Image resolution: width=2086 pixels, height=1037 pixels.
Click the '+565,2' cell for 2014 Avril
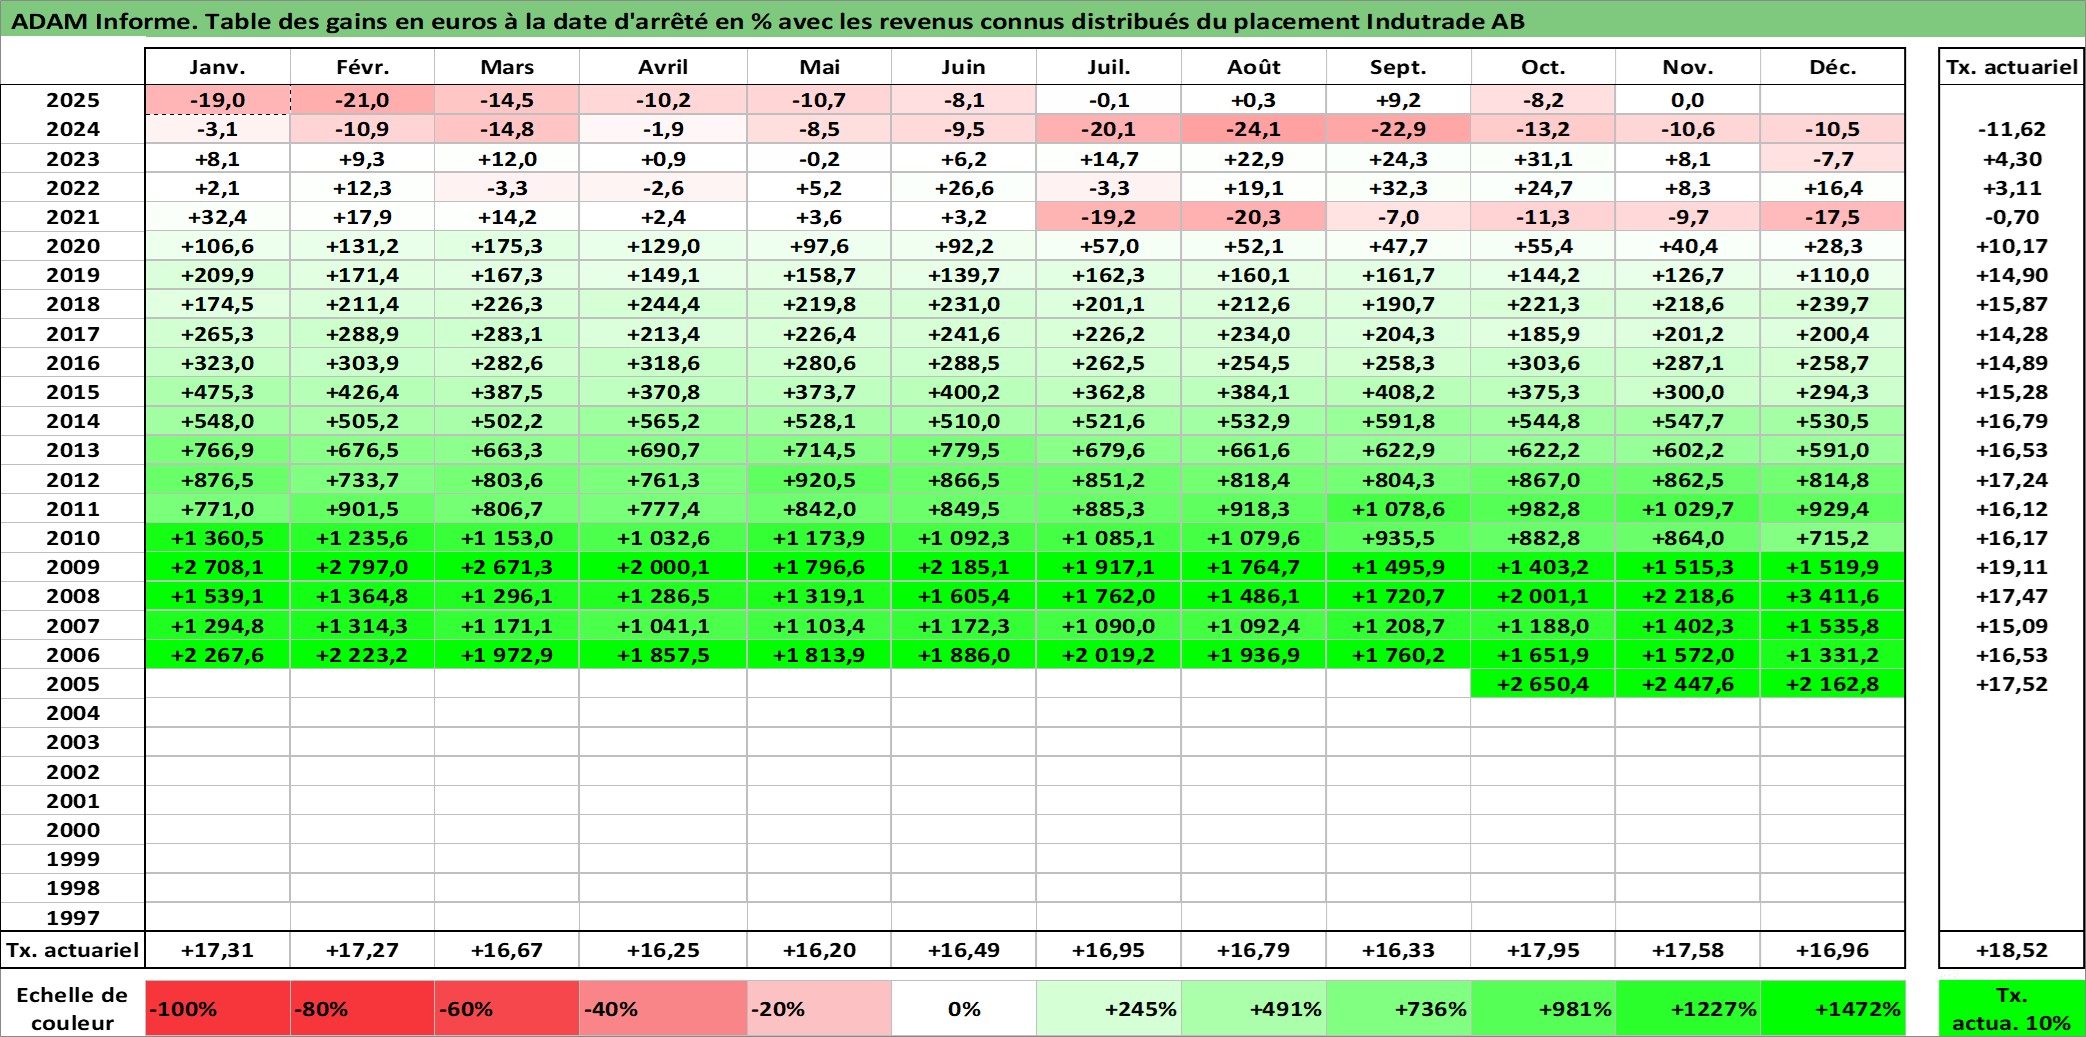click(663, 421)
